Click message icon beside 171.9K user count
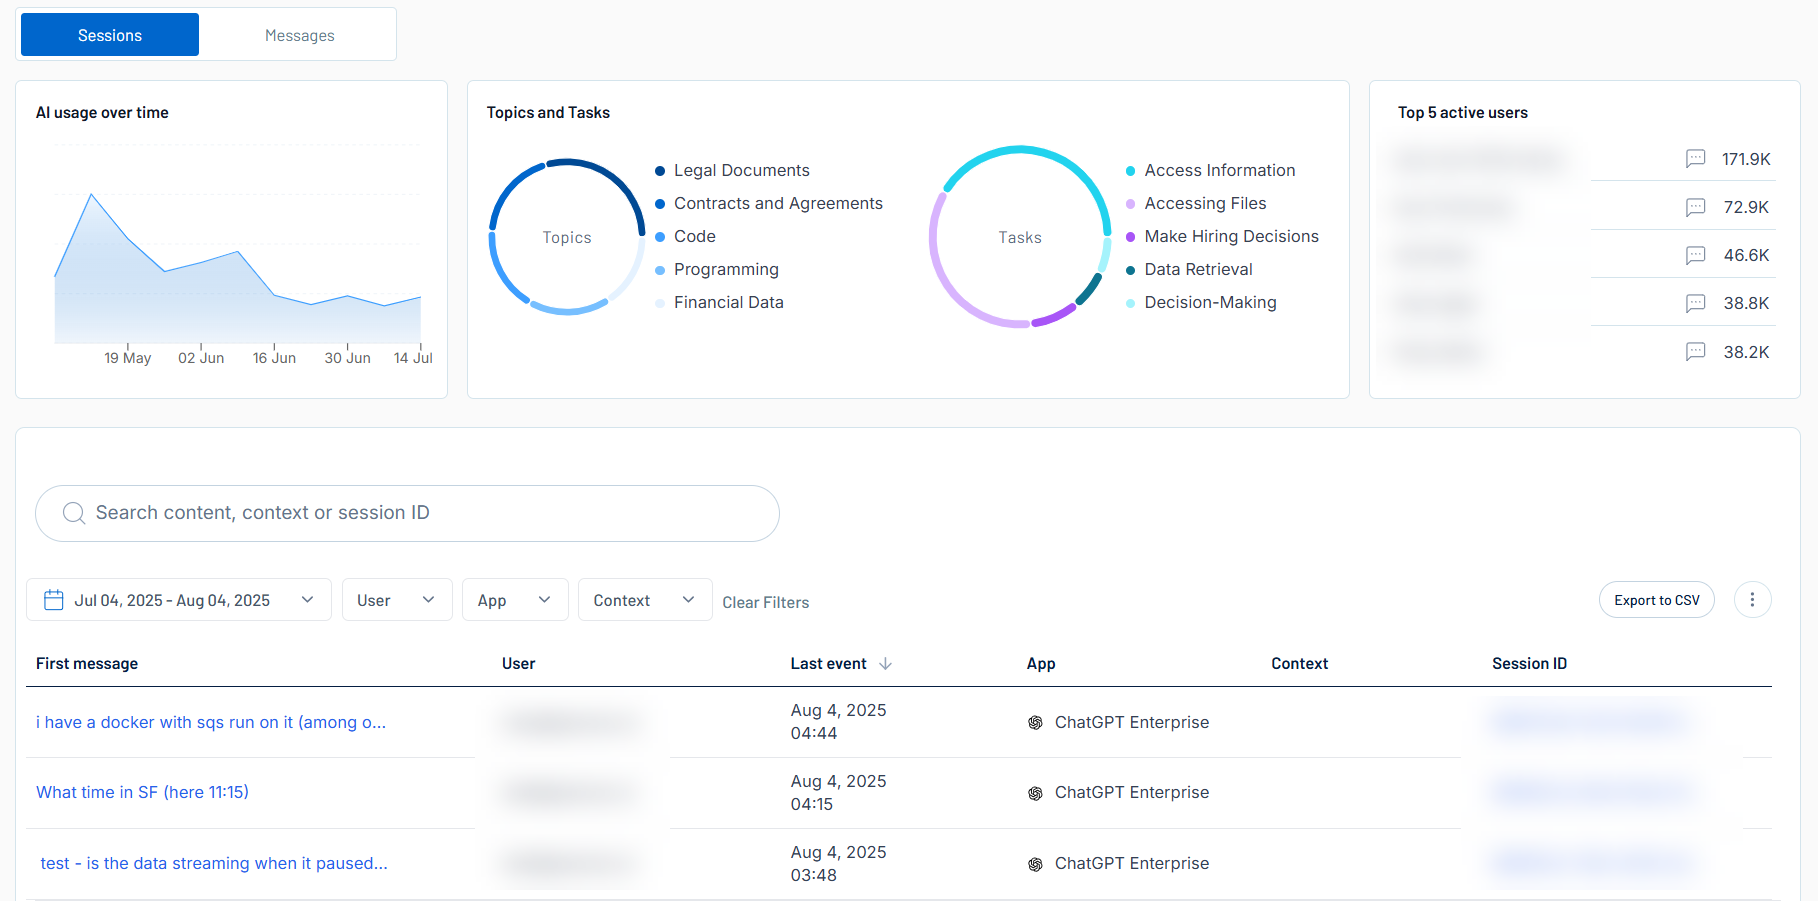This screenshot has height=901, width=1818. [x=1695, y=159]
